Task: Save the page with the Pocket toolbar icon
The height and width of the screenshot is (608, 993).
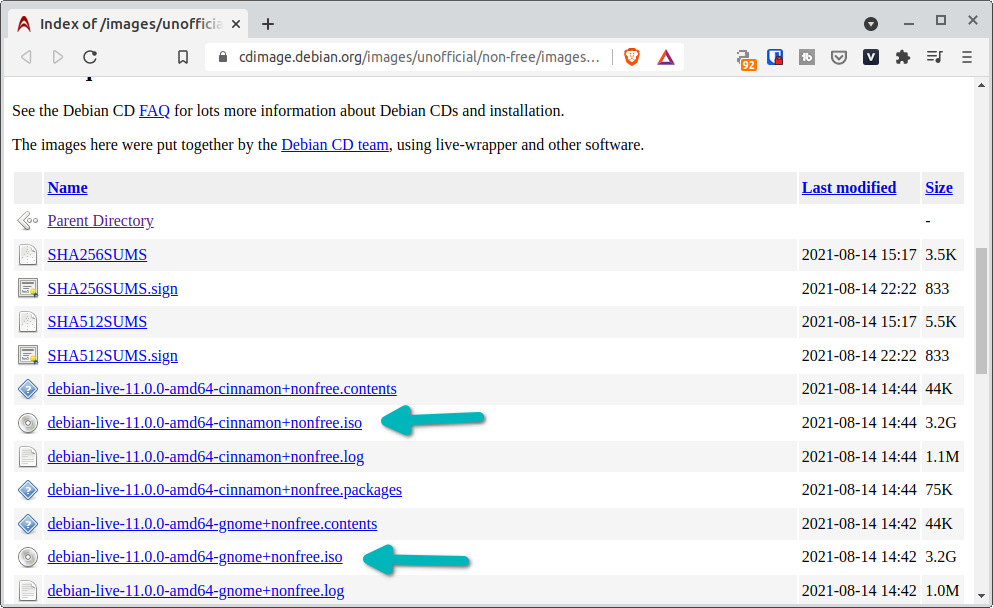Action: (839, 57)
